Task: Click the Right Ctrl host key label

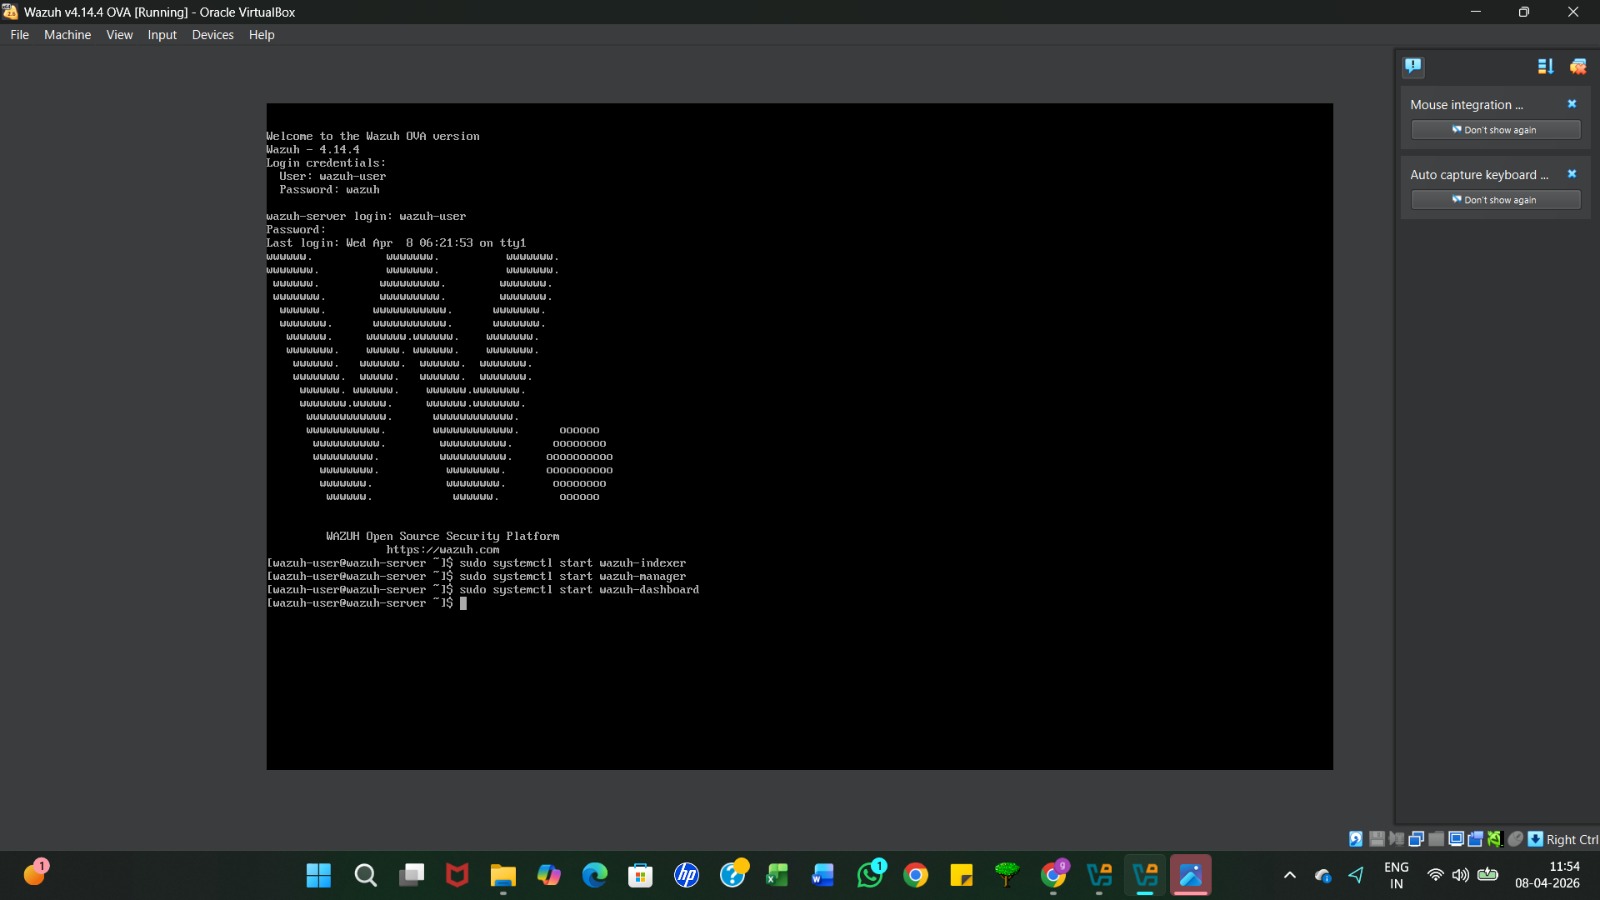Action: [x=1572, y=840]
